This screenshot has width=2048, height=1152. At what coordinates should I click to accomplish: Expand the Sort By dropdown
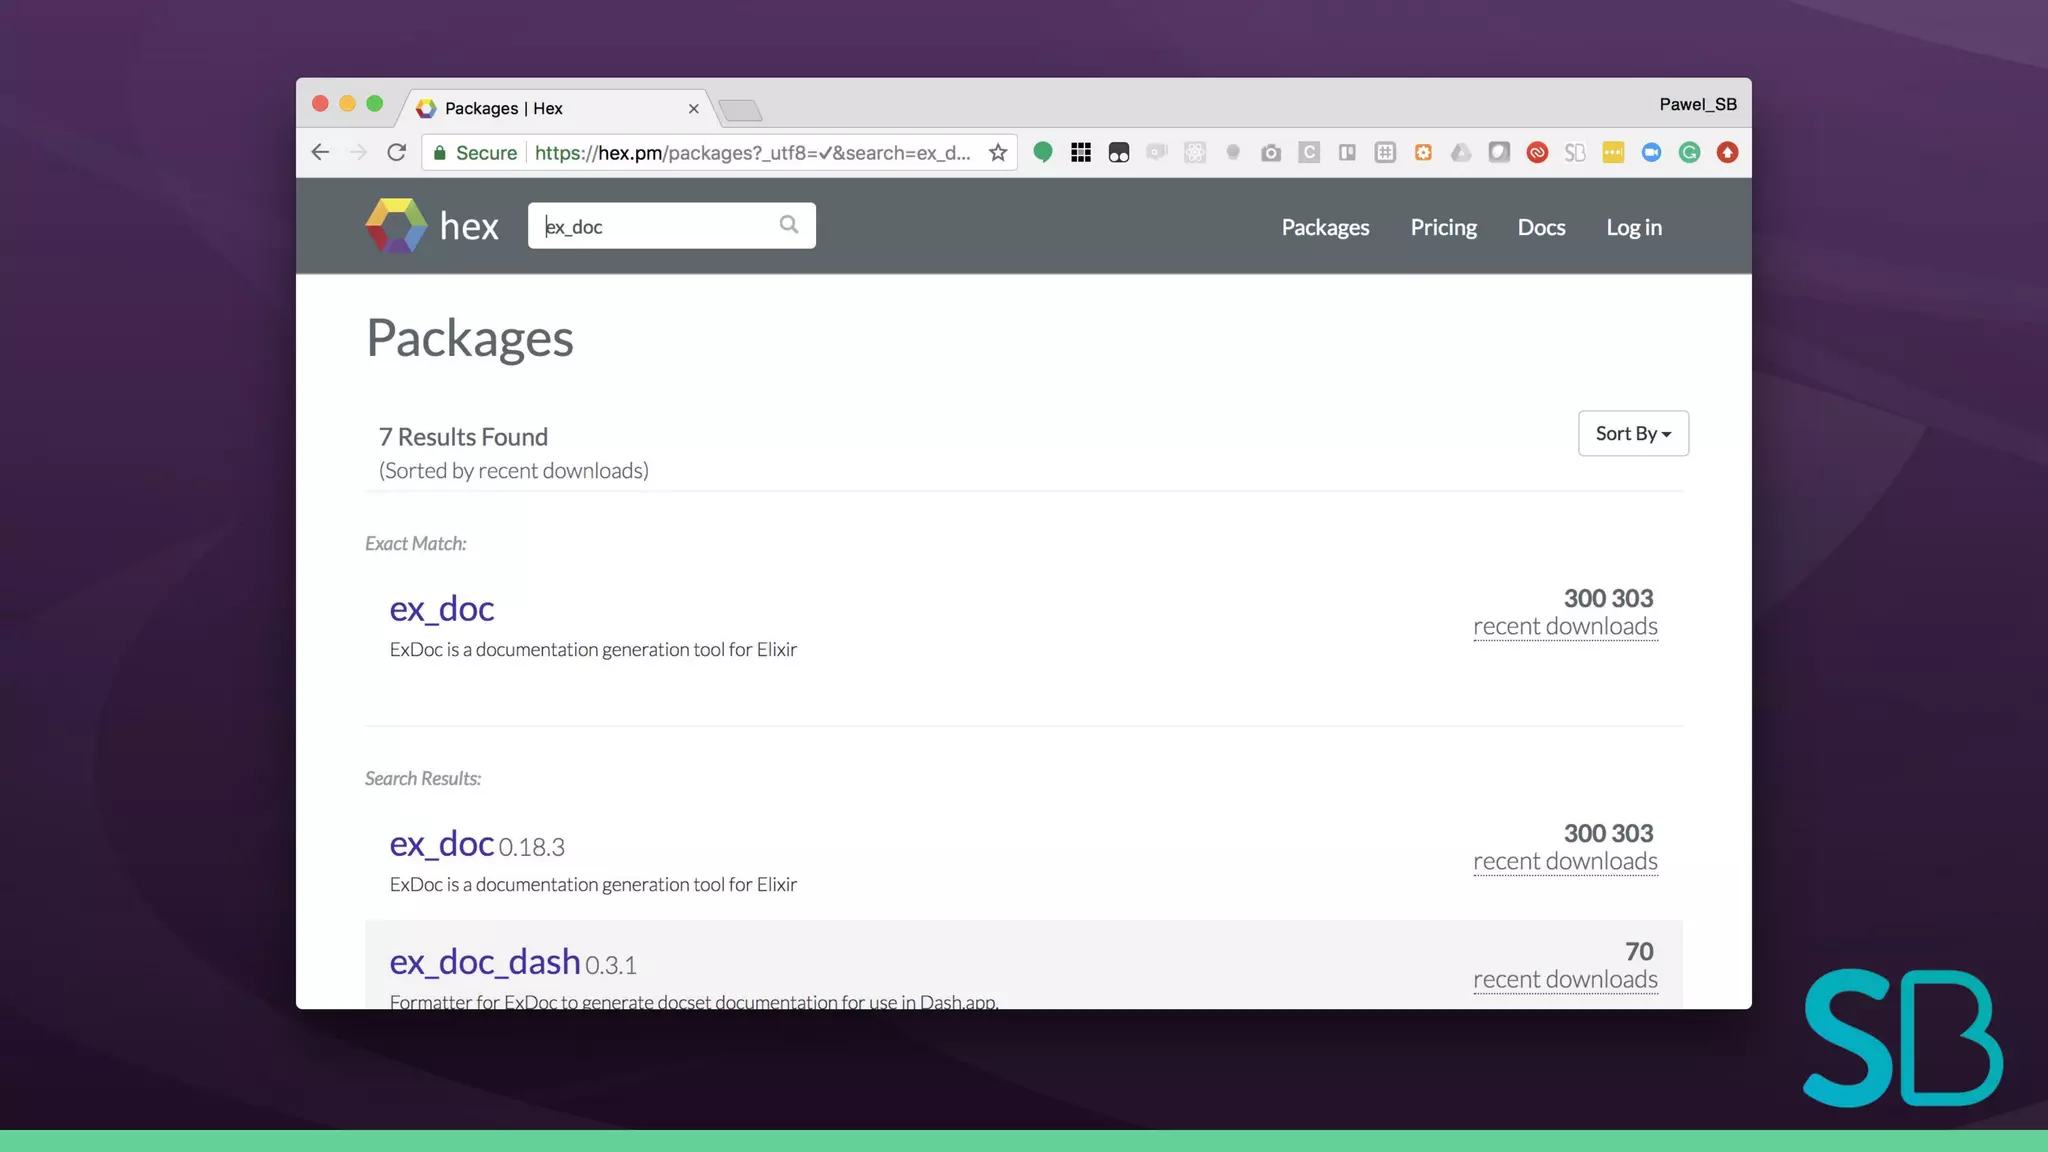coord(1632,433)
